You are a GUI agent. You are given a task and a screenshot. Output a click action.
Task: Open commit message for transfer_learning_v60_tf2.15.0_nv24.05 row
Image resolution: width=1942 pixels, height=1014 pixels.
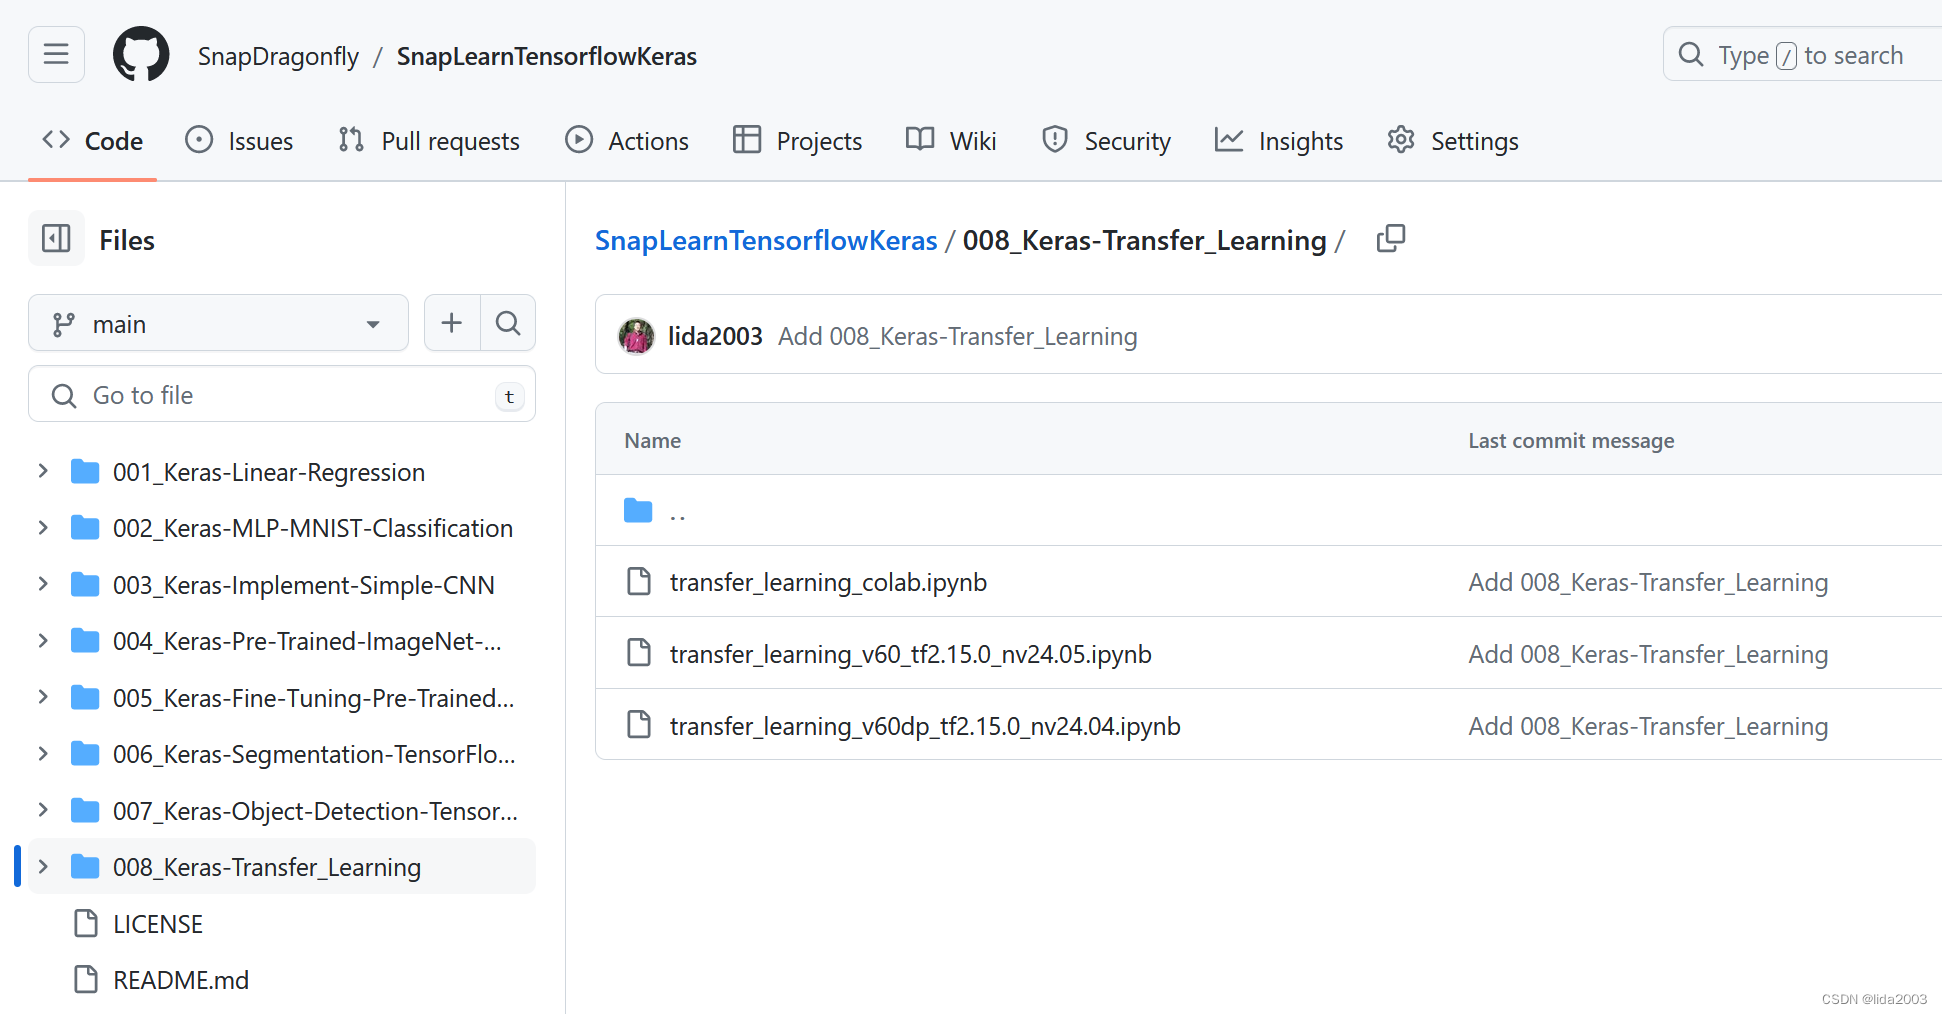point(1648,654)
